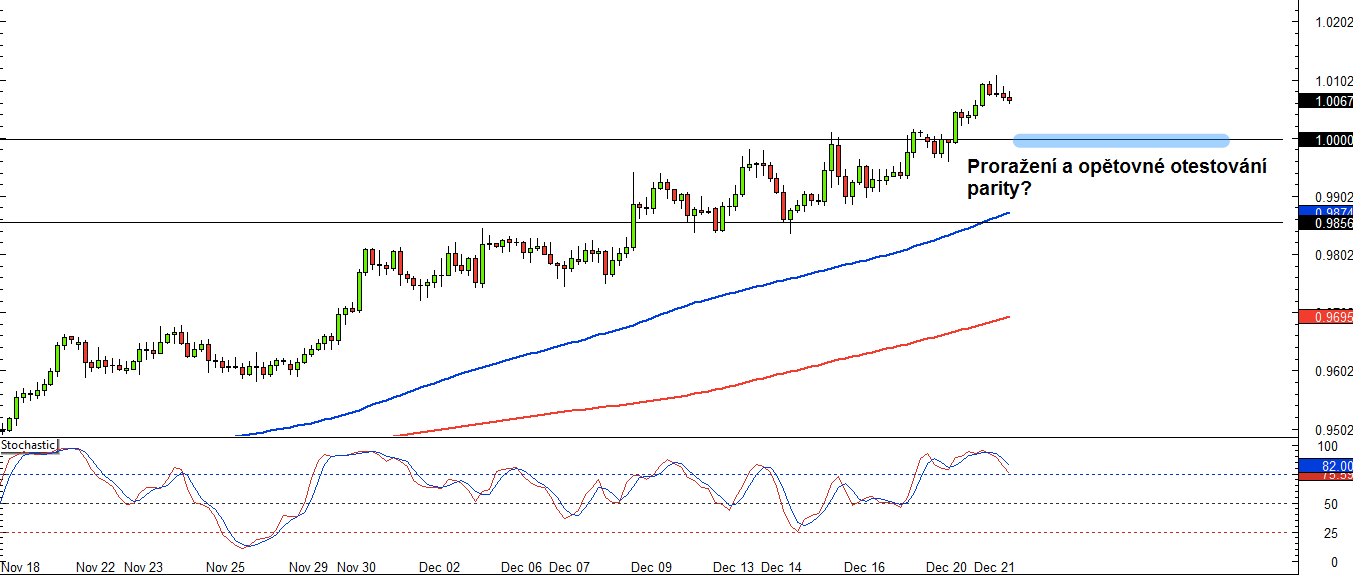Click the 0.9902 price axis label
This screenshot has height=575, width=1353.
pos(1335,197)
